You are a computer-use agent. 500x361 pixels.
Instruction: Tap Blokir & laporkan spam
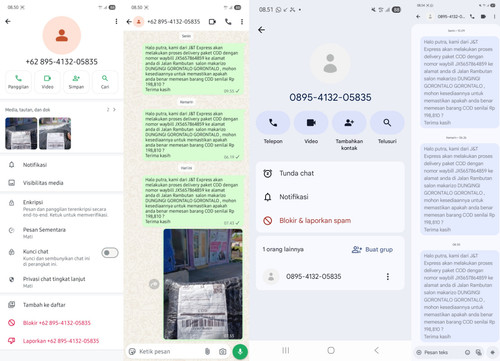click(330, 221)
